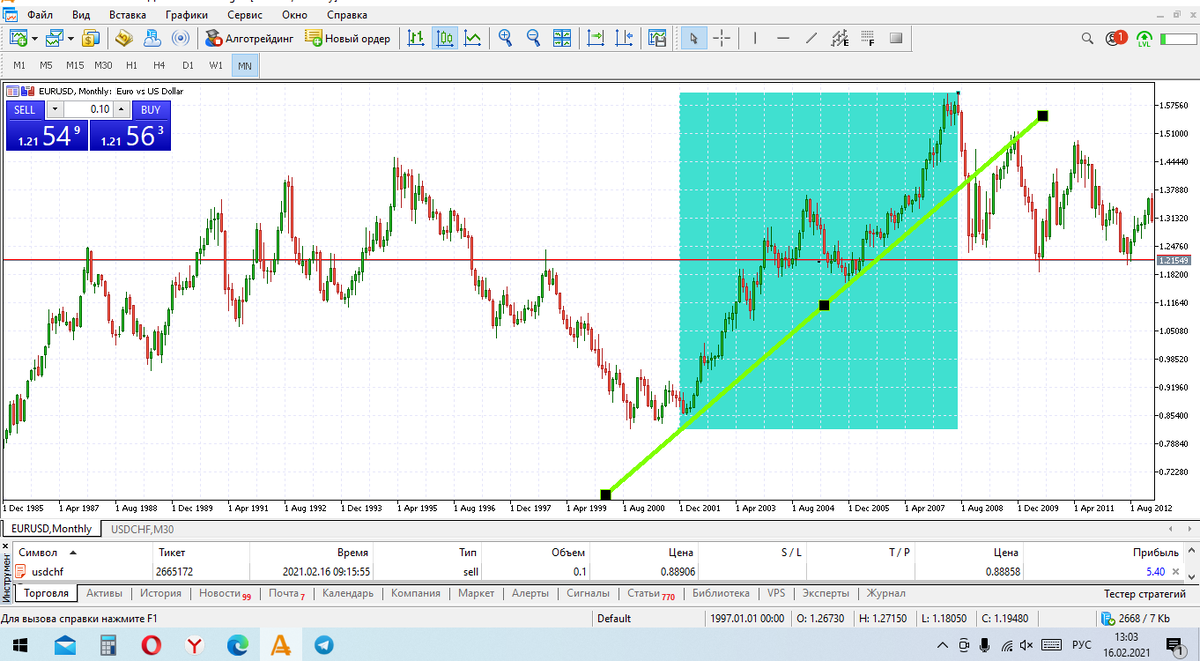Select the equidistant channel tool
The image size is (1200, 661).
pos(839,38)
